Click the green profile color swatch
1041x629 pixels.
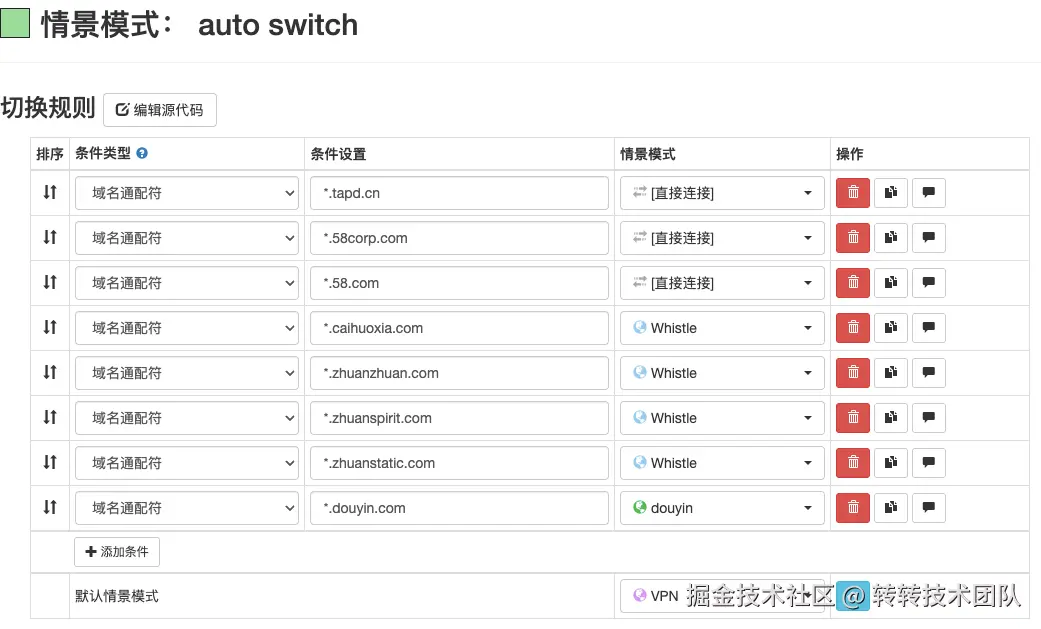pyautogui.click(x=15, y=23)
